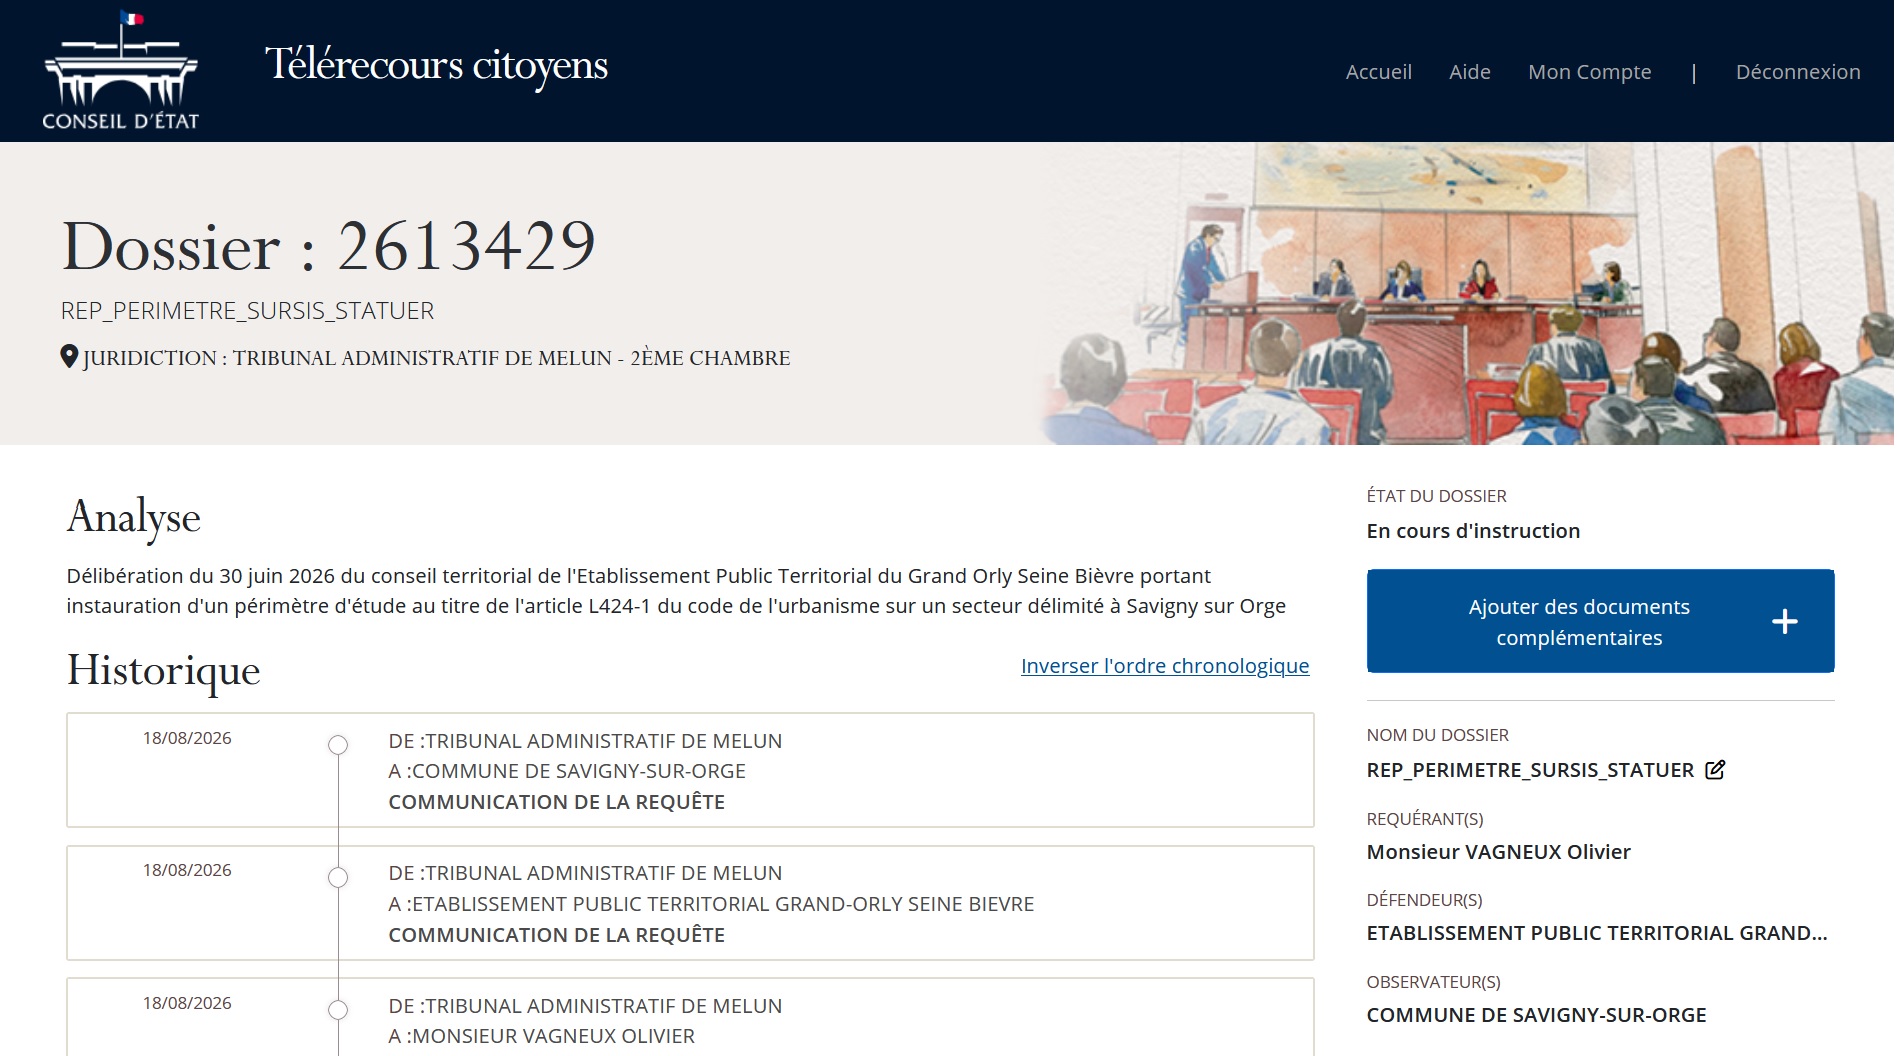The image size is (1897, 1056).
Task: Click requérant name 'Monsieur VAGNEUX Olivier'
Action: click(x=1498, y=852)
